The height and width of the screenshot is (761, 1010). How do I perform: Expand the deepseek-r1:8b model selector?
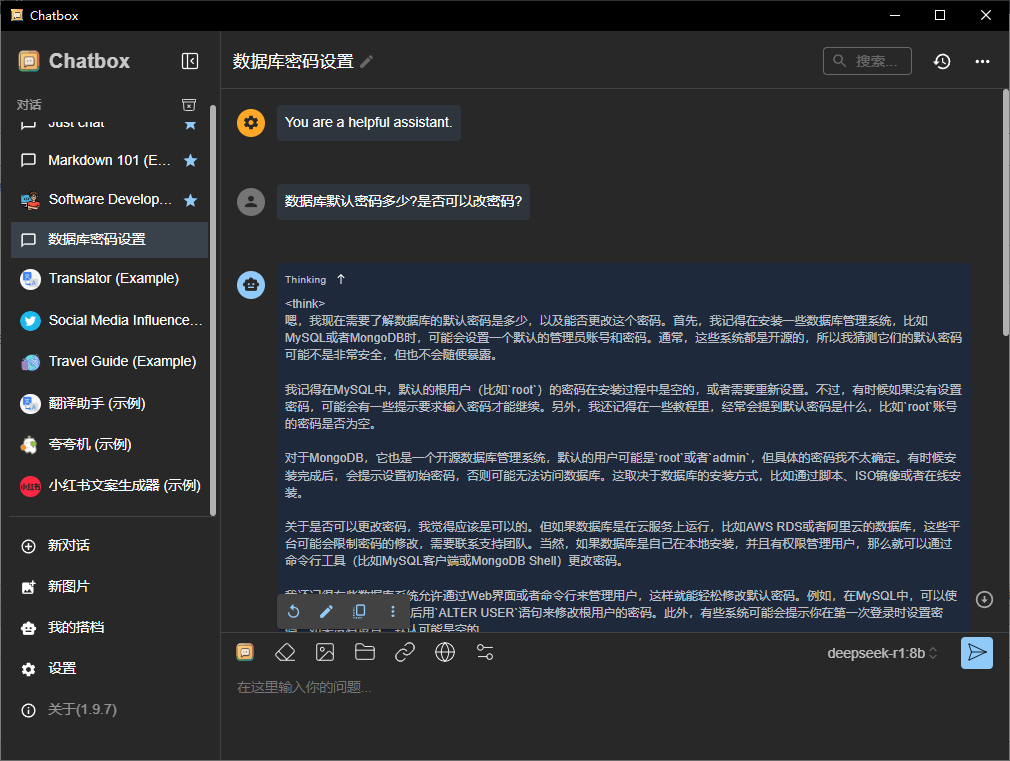pyautogui.click(x=881, y=651)
